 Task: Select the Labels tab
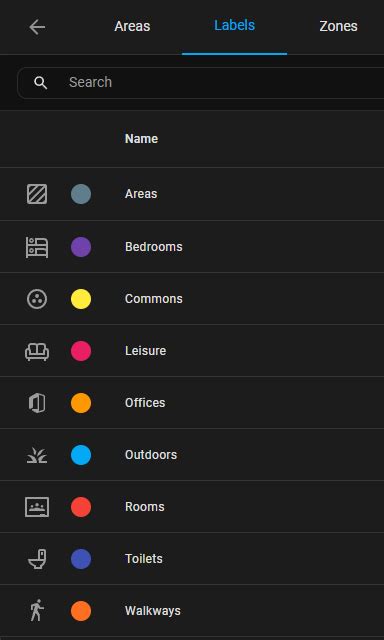235,26
